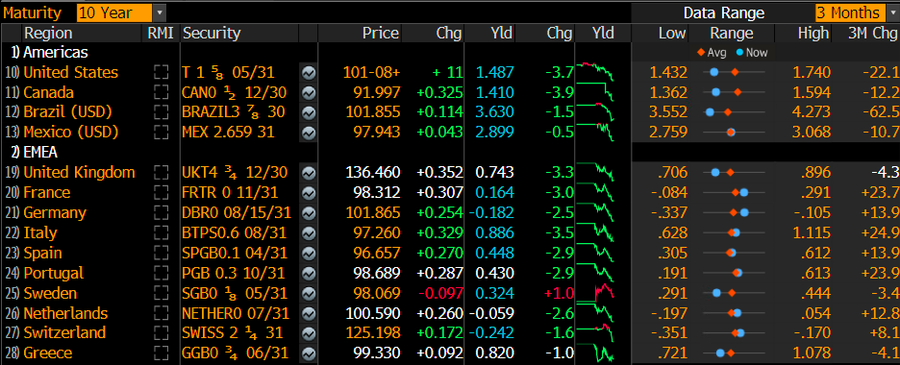Open chart icon for Sweden SGB0 bond
This screenshot has width=900, height=365.
(309, 294)
